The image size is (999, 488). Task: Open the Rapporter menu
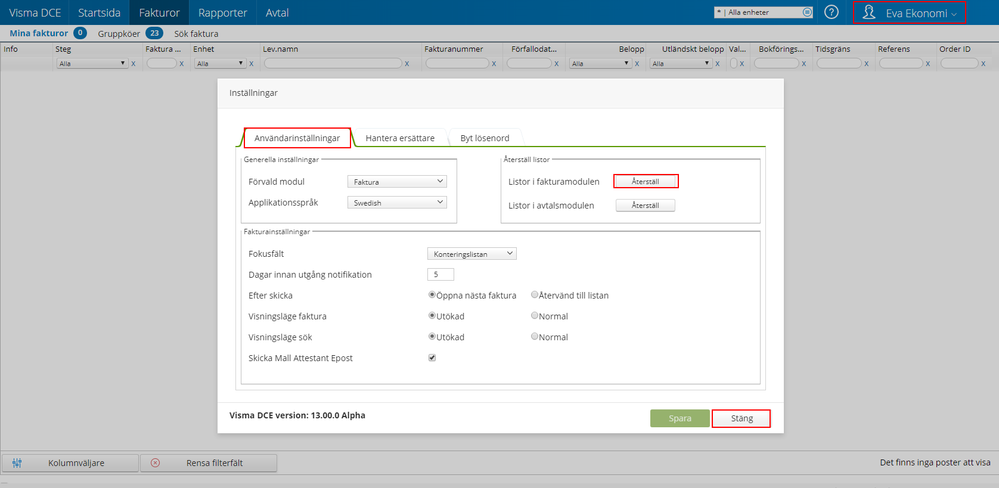coord(223,12)
